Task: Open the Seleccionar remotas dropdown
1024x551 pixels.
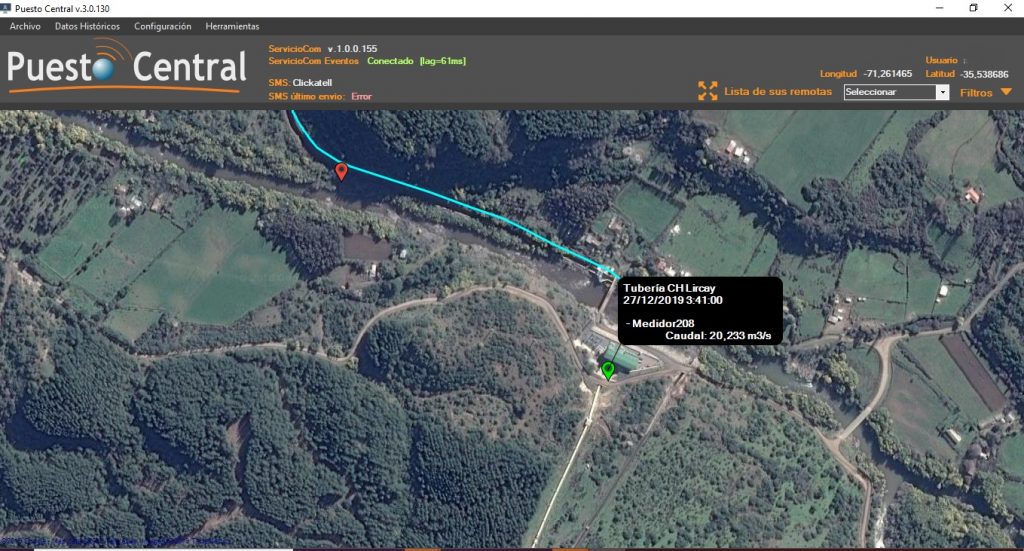Action: point(896,92)
